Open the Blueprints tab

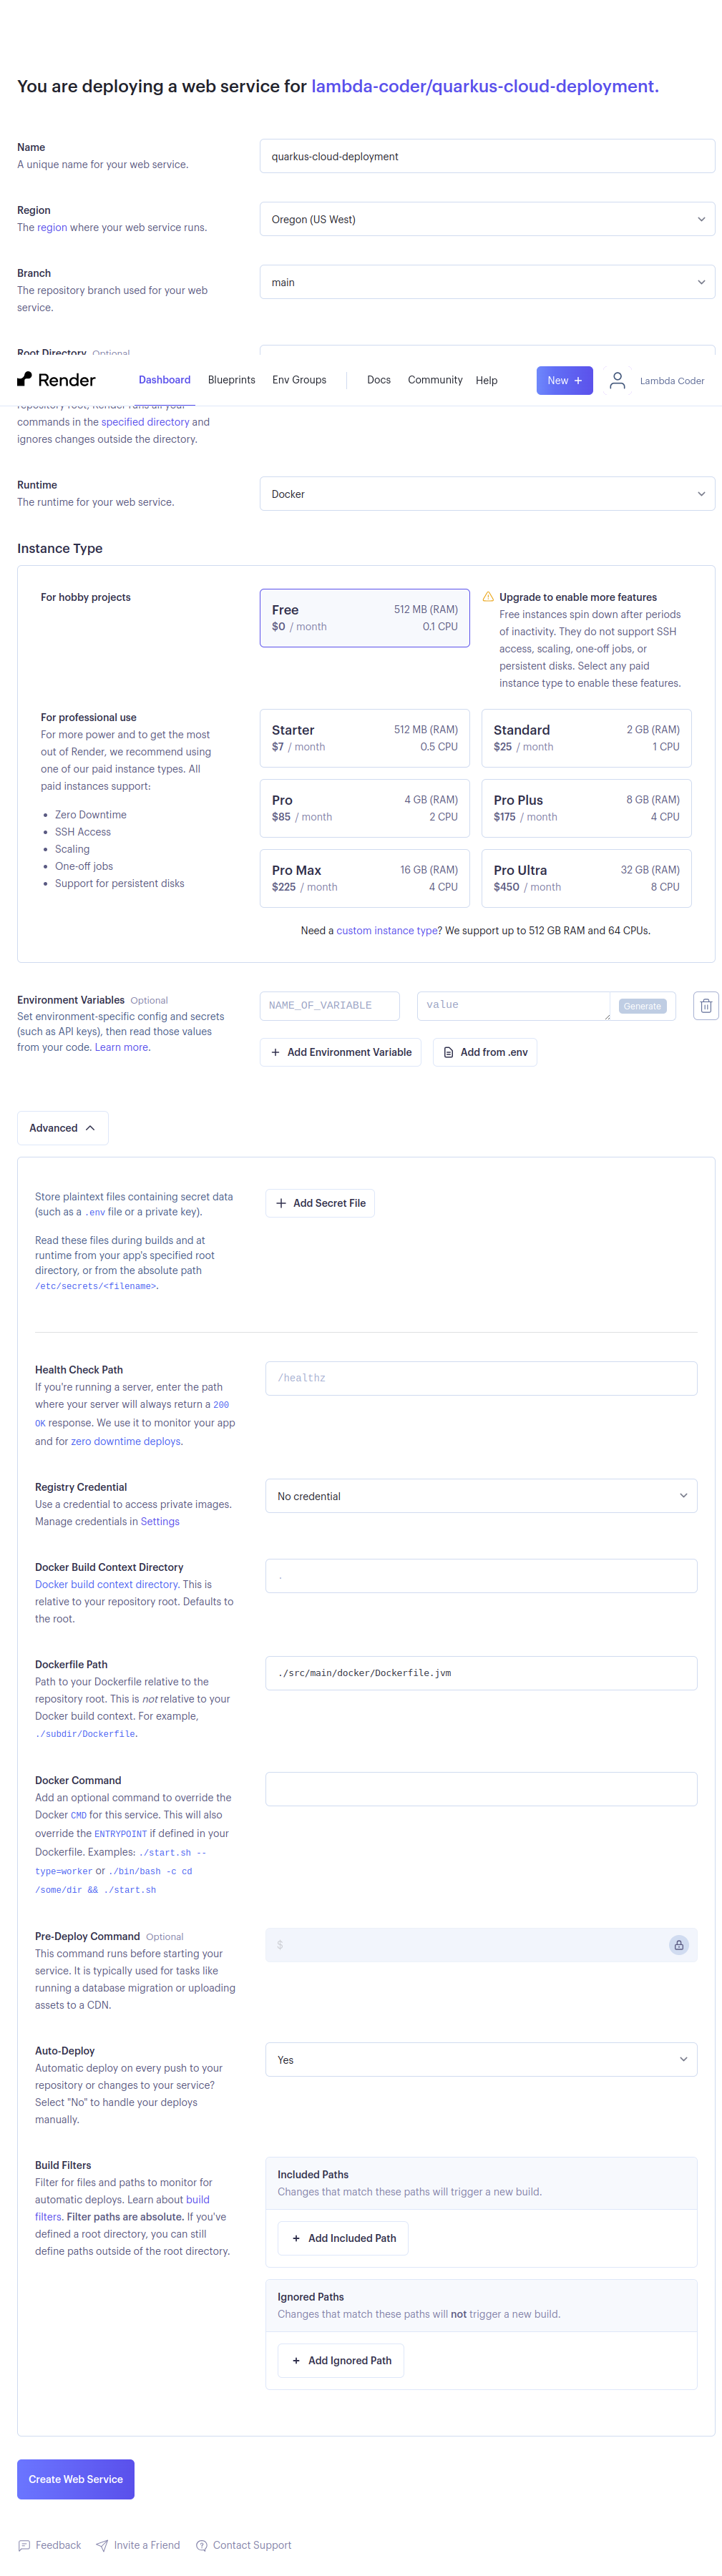tap(231, 380)
